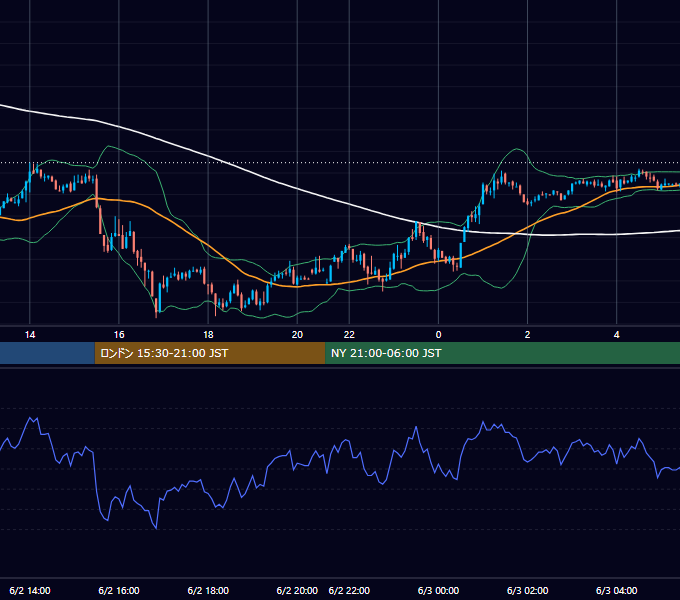Click the 6/3 04:00 date label
The width and height of the screenshot is (680, 600).
coord(617,590)
